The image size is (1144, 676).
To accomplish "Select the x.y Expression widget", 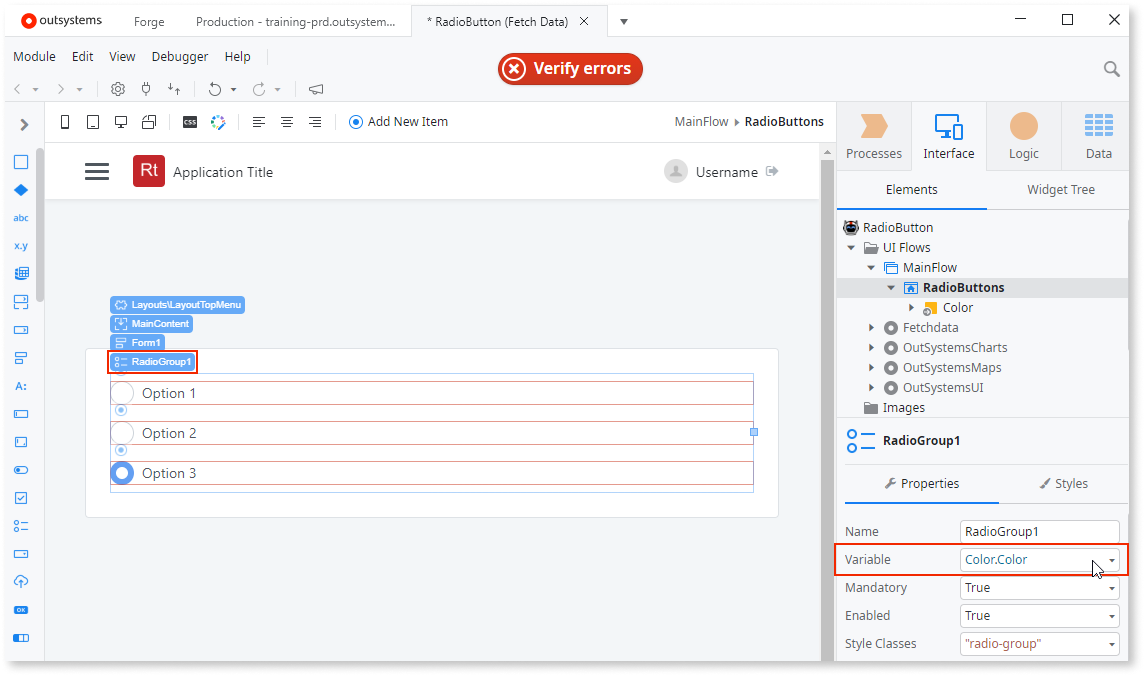I will click(x=21, y=246).
